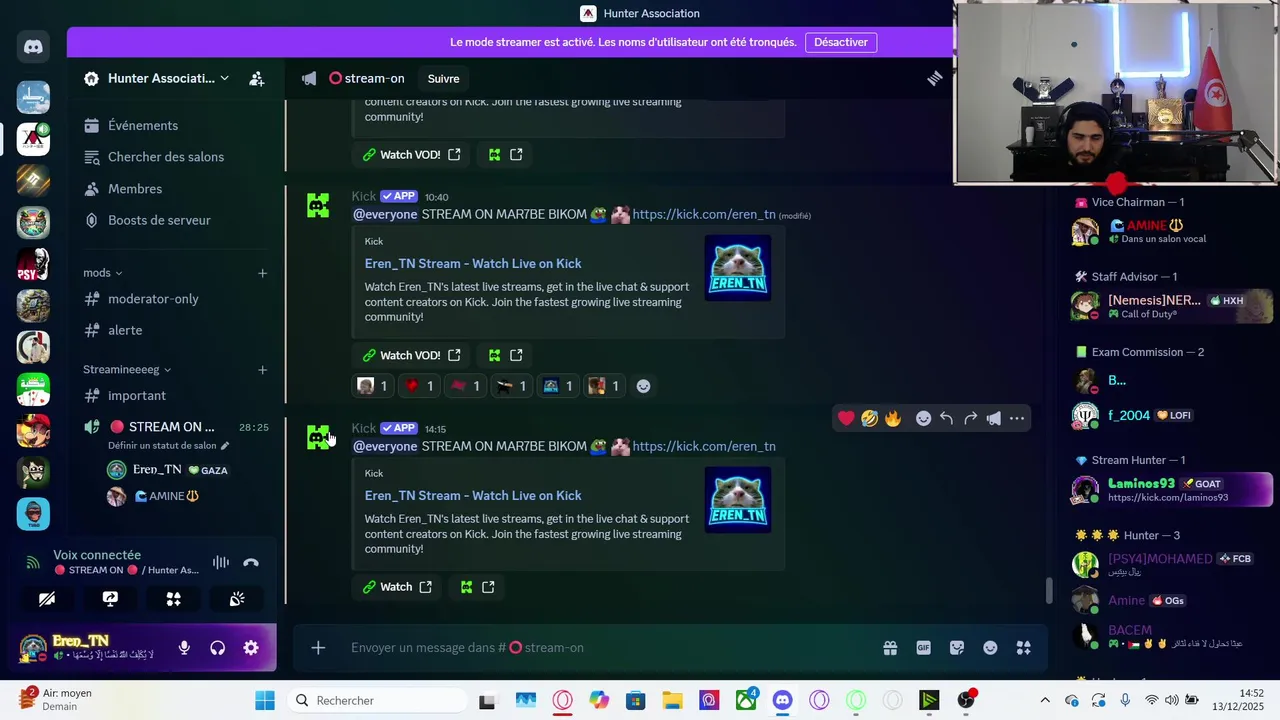Open Boosts de serveur

tap(173, 220)
